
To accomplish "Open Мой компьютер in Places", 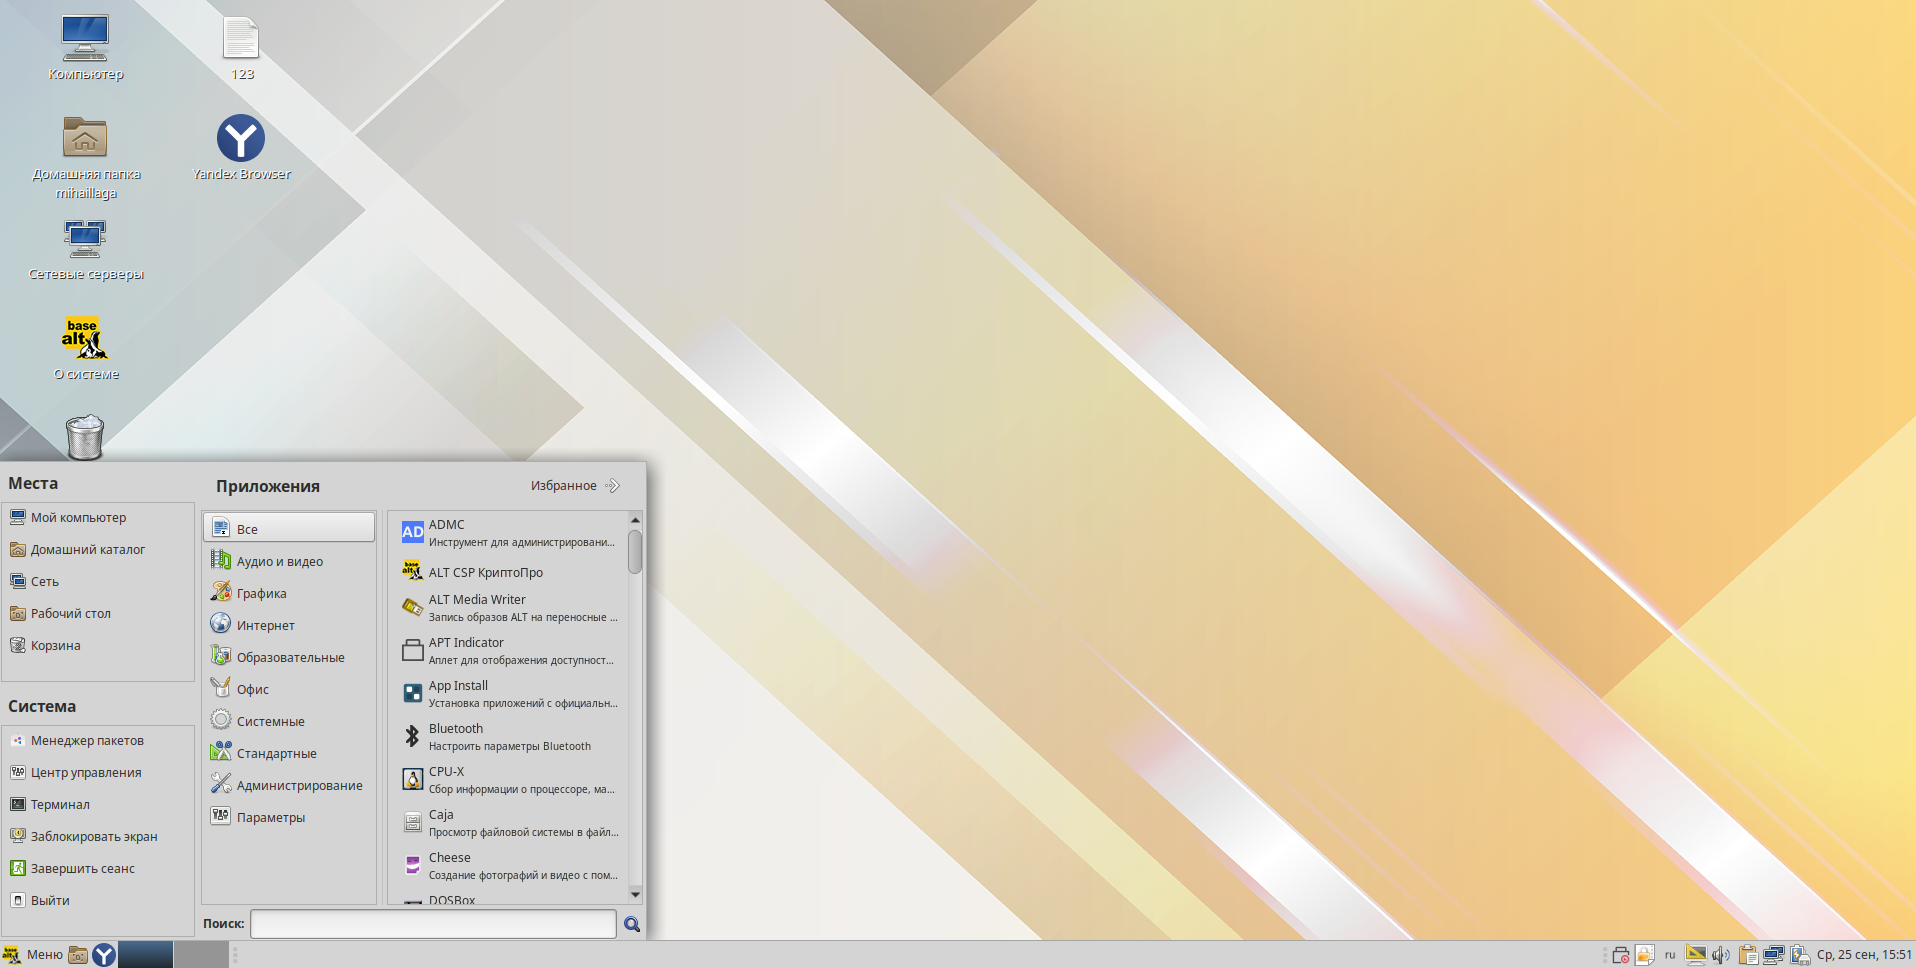I will tap(98, 517).
